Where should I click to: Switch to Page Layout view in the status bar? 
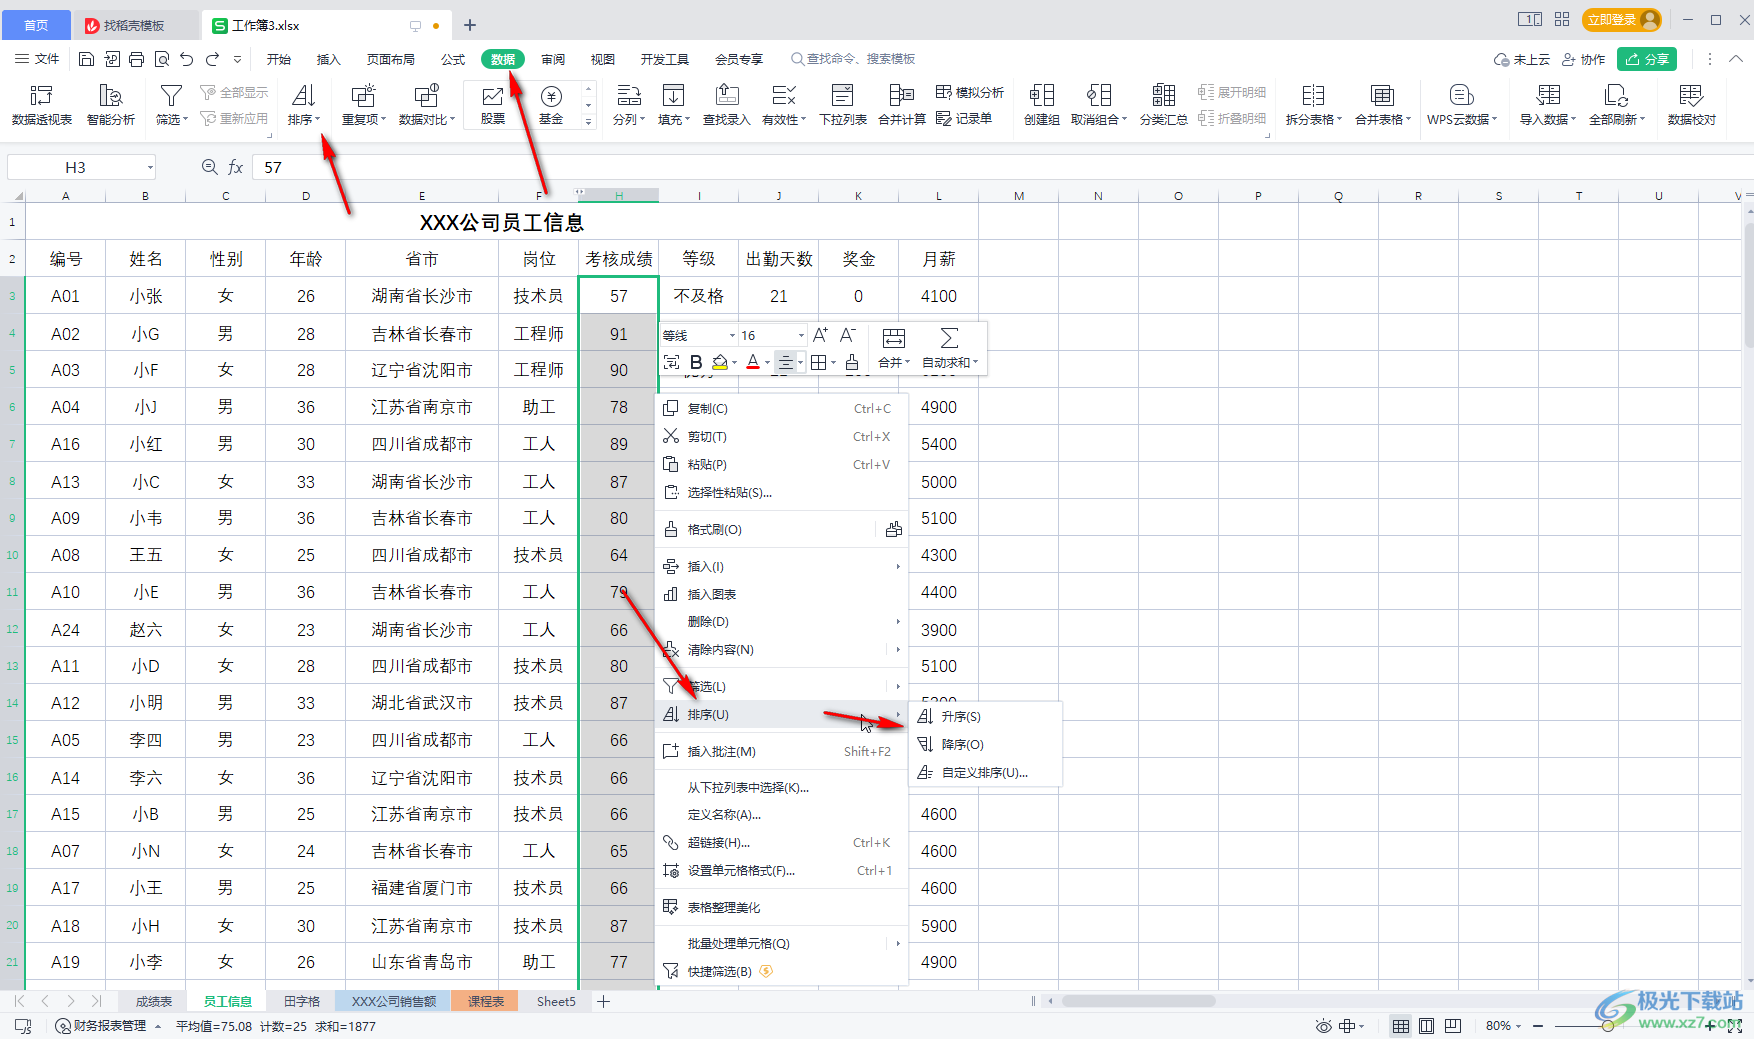click(x=1427, y=1026)
